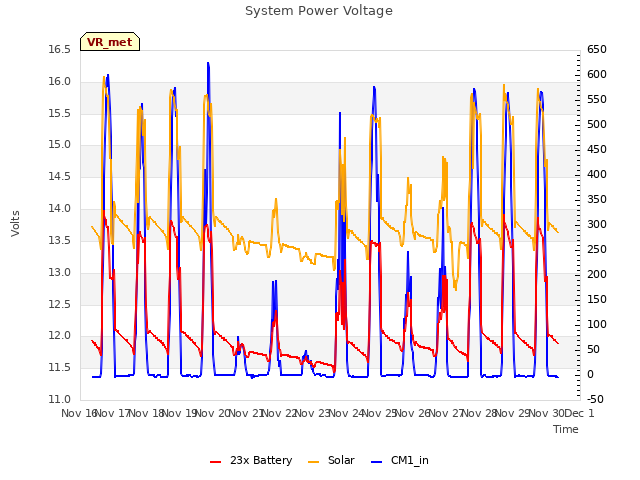This screenshot has height=480, width=640.
Task: Click the System Power Voltage chart title
Action: [x=319, y=11]
